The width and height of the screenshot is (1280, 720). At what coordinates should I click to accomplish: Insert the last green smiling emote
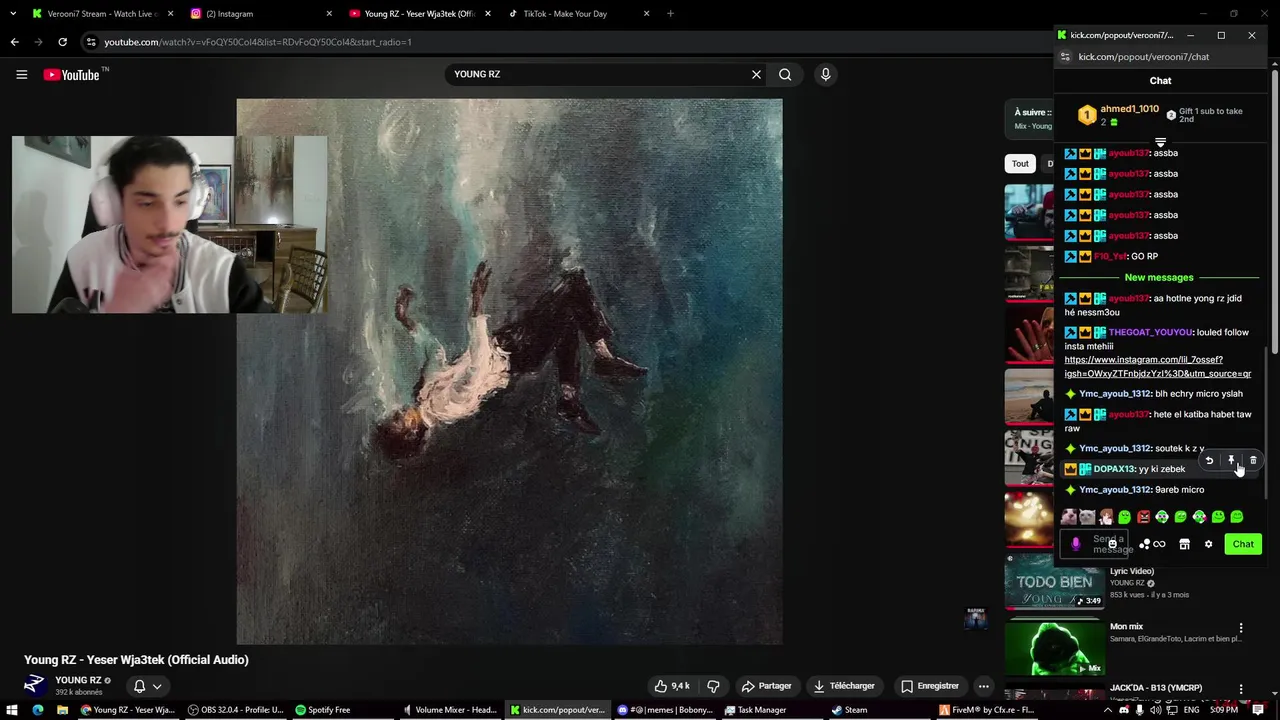tap(1237, 517)
